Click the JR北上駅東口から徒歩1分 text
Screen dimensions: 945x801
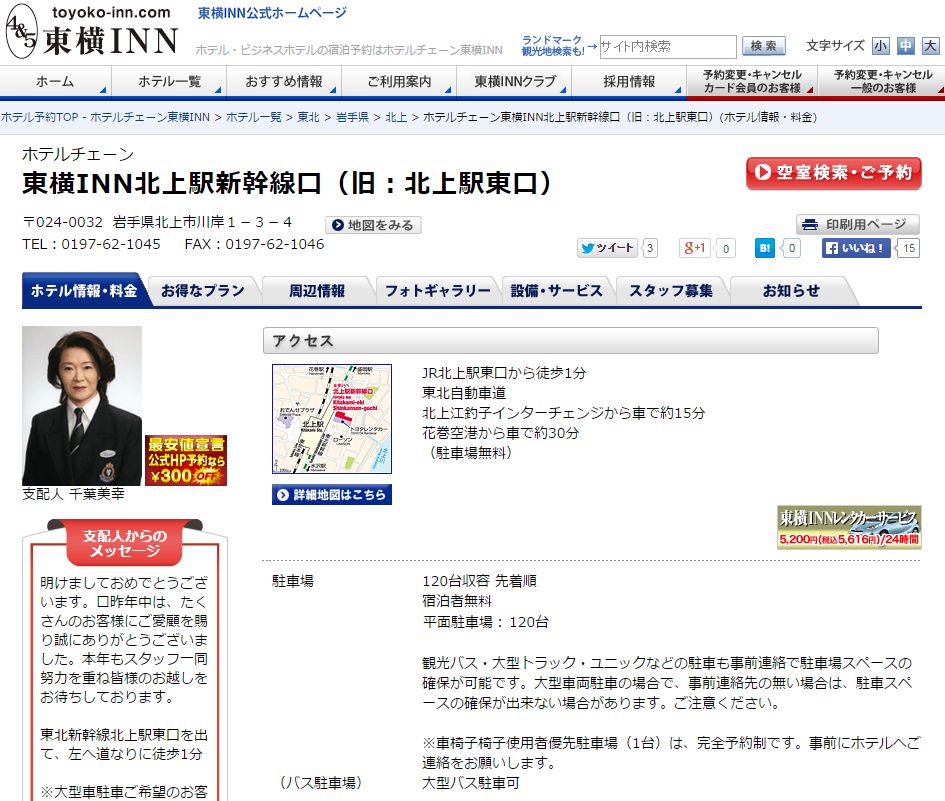(x=504, y=373)
